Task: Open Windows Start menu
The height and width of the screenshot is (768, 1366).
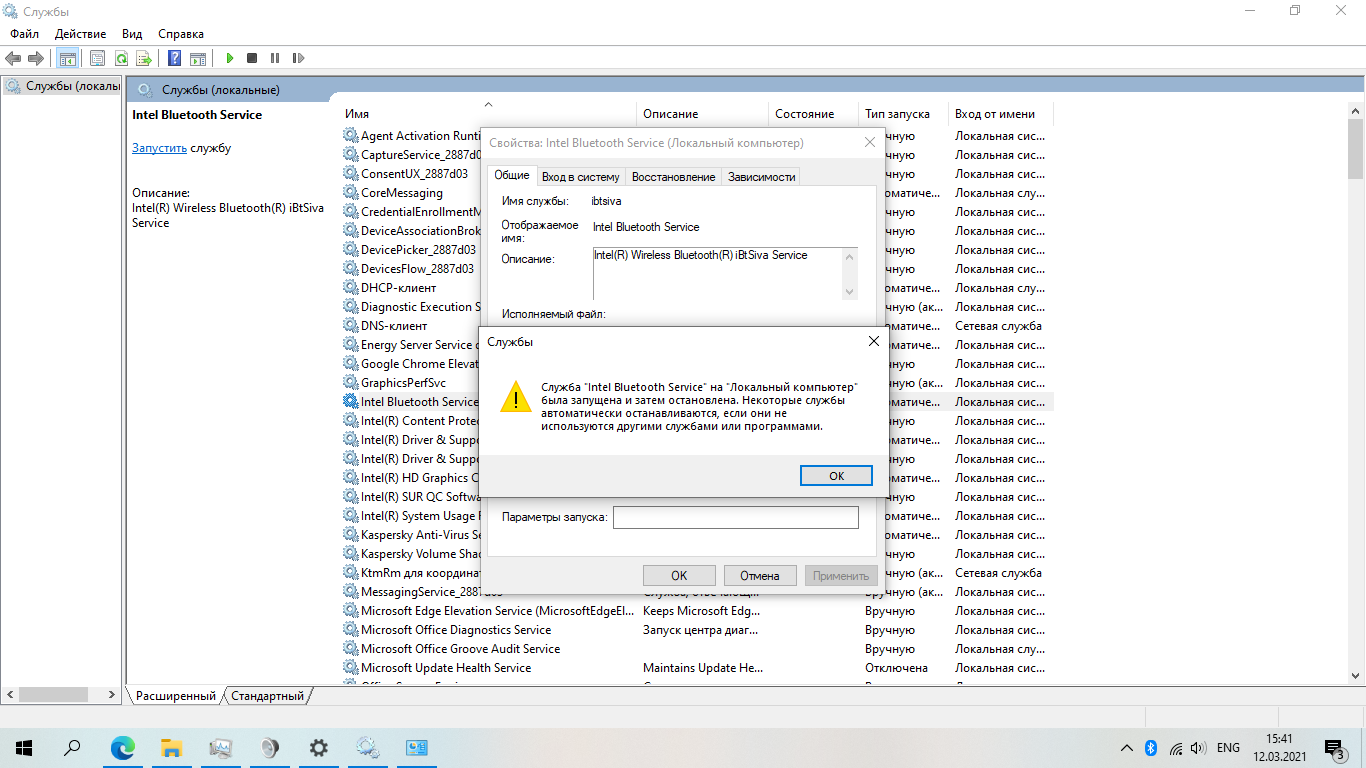Action: pos(24,747)
